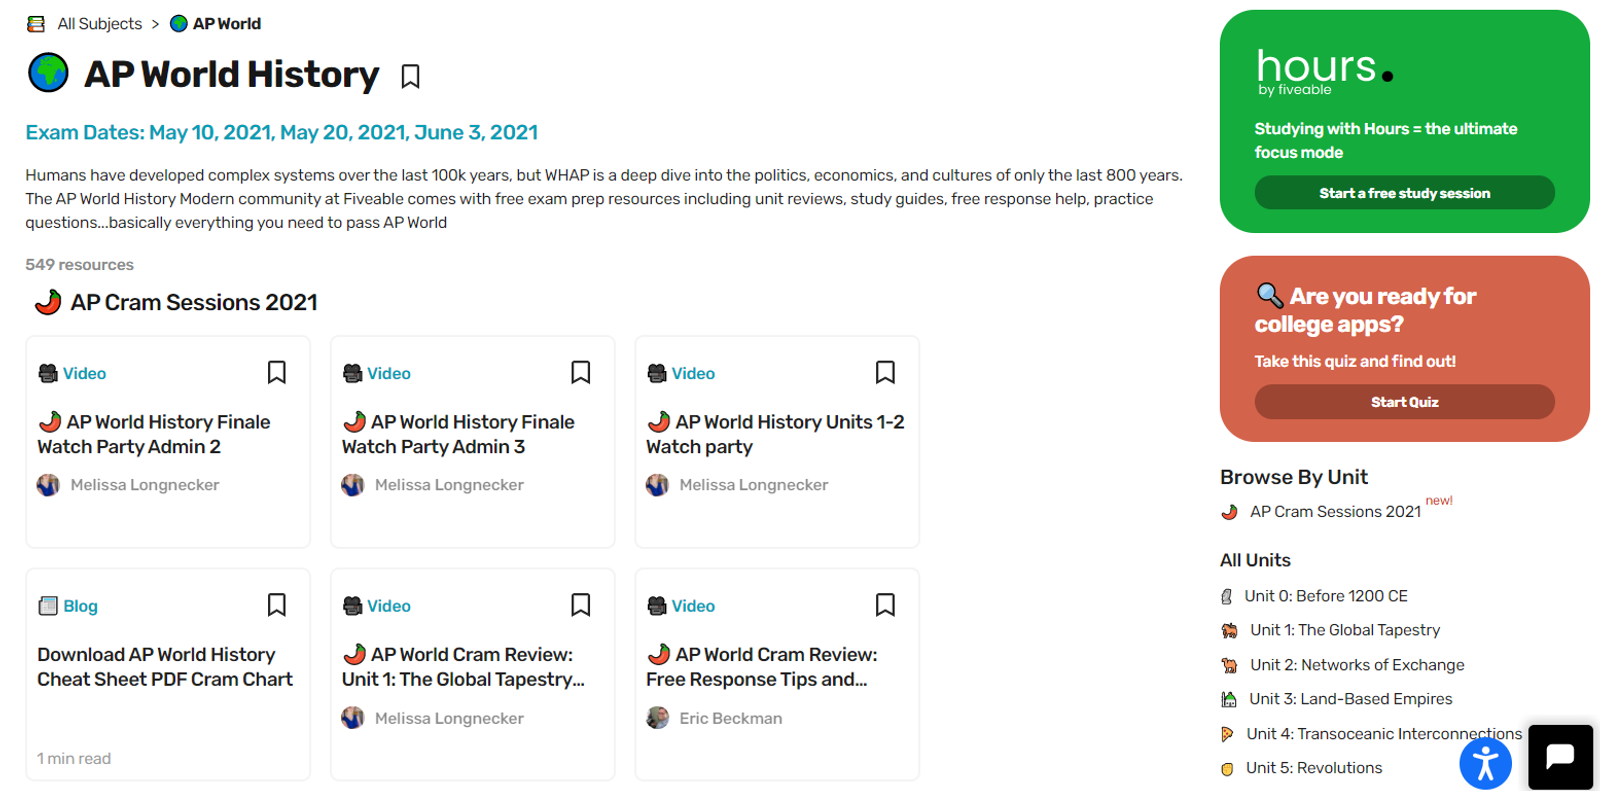Viewport: 1600px width, 791px height.
Task: Open Download AP World History Cheat Sheet PDF
Action: tap(165, 667)
